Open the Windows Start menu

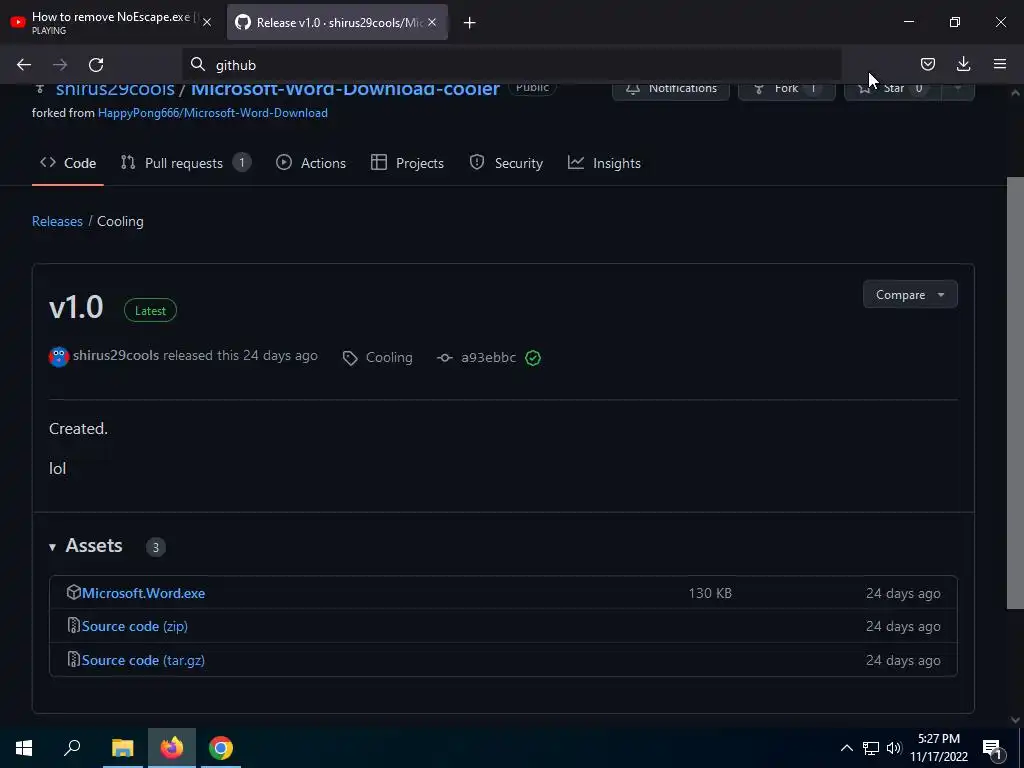click(24, 748)
